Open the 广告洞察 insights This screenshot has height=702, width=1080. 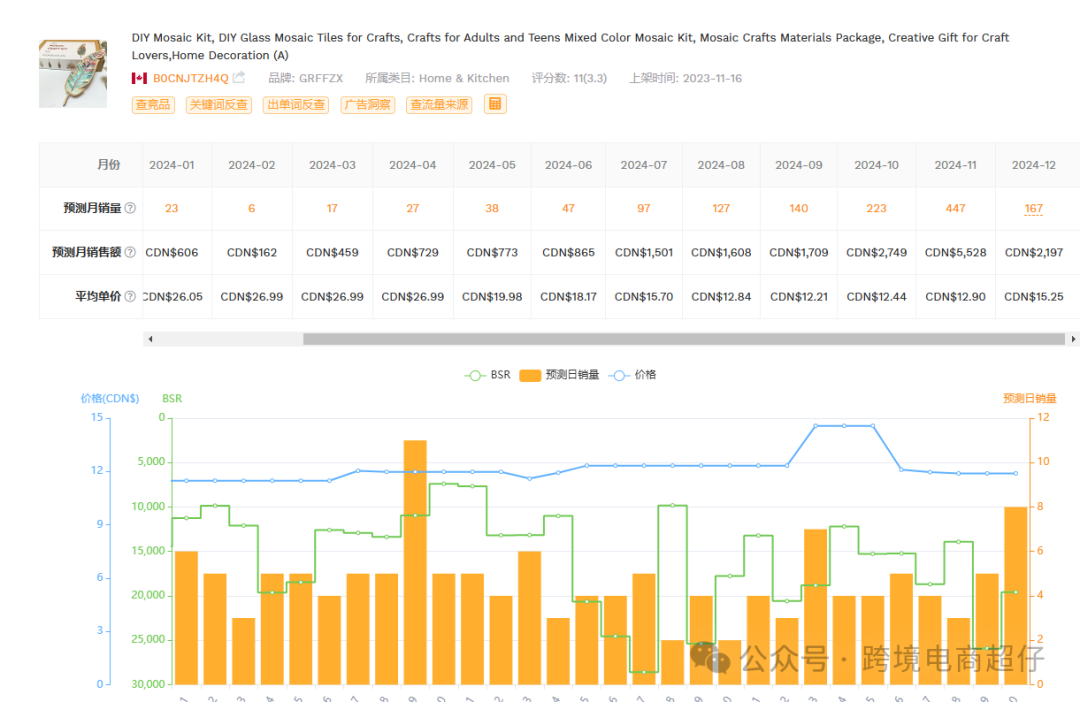(367, 104)
